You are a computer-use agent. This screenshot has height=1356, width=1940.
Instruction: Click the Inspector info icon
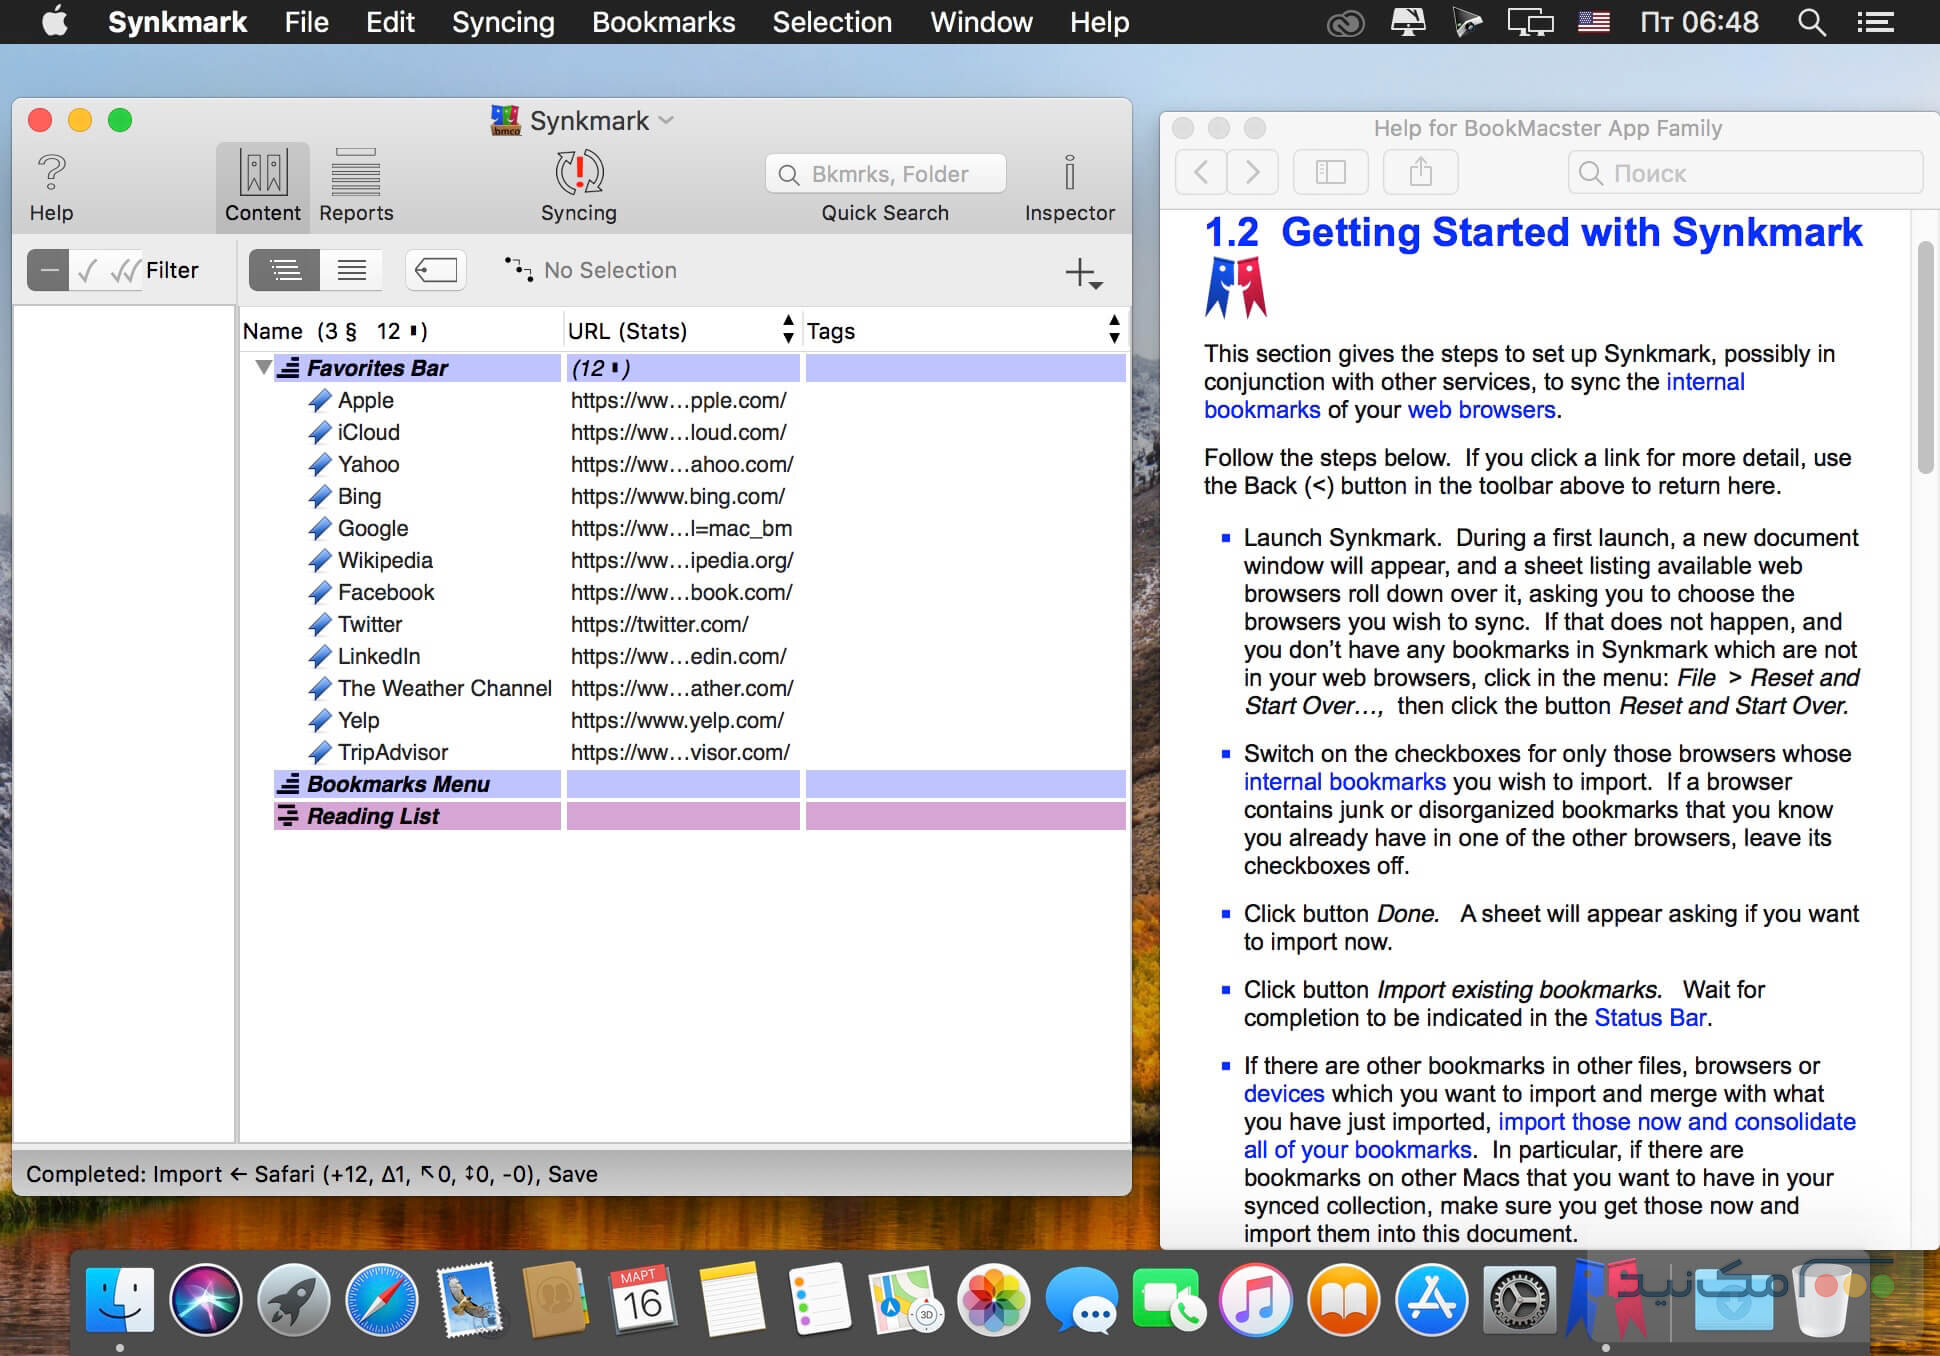point(1069,174)
